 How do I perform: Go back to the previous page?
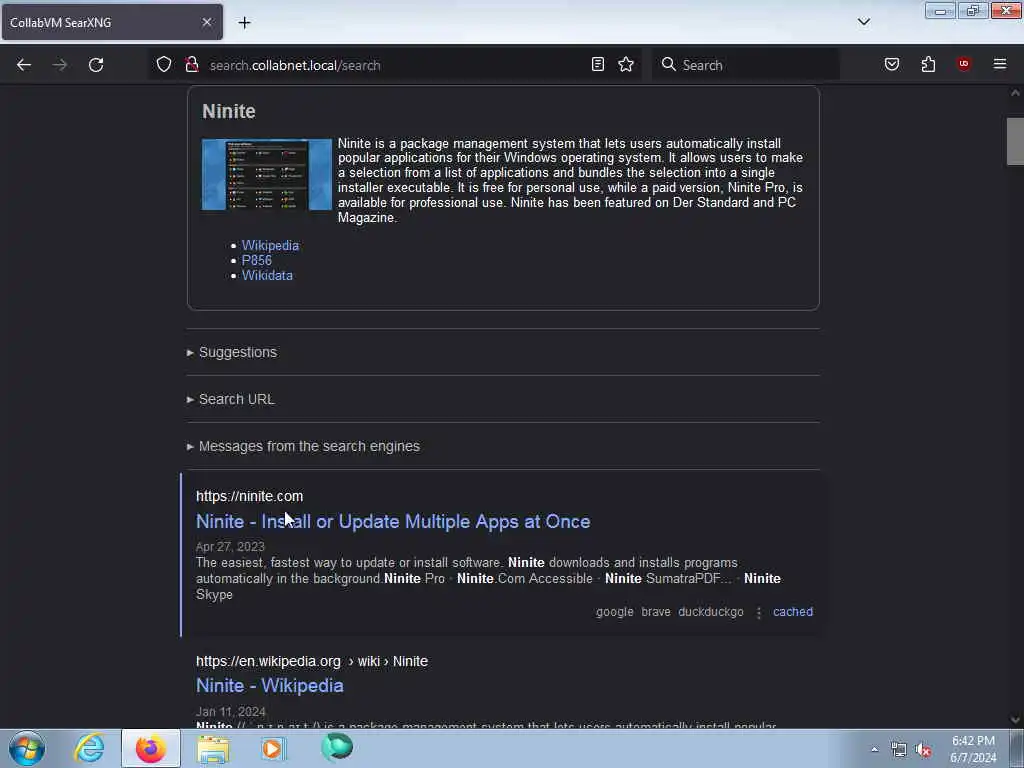click(x=24, y=65)
